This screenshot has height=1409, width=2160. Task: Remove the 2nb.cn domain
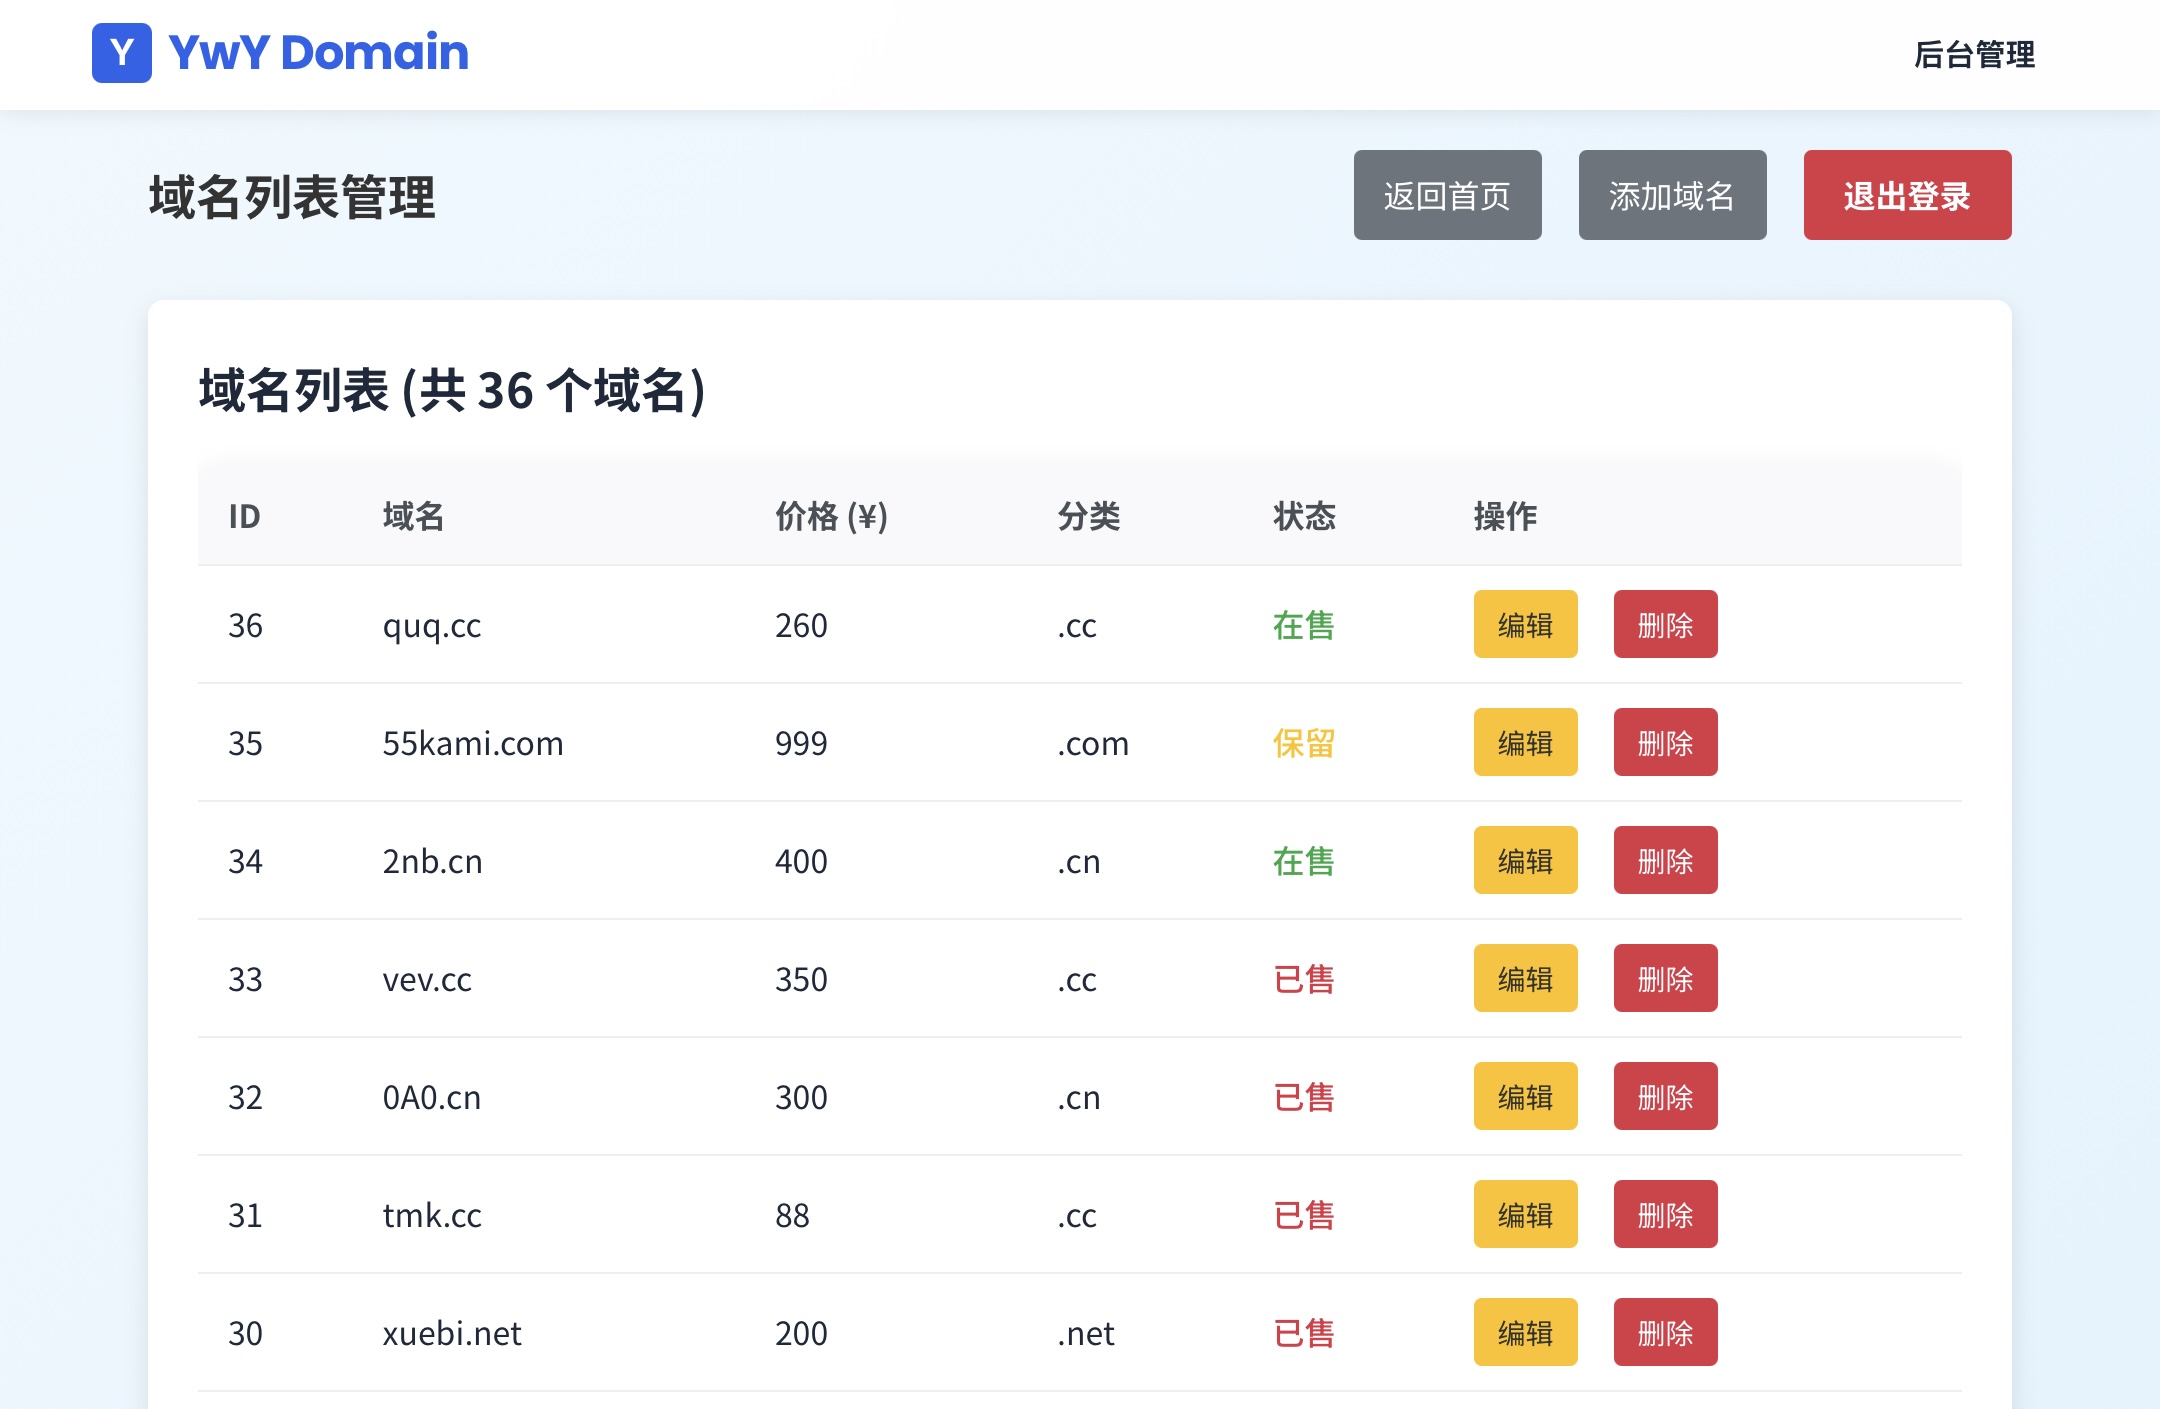click(1665, 861)
